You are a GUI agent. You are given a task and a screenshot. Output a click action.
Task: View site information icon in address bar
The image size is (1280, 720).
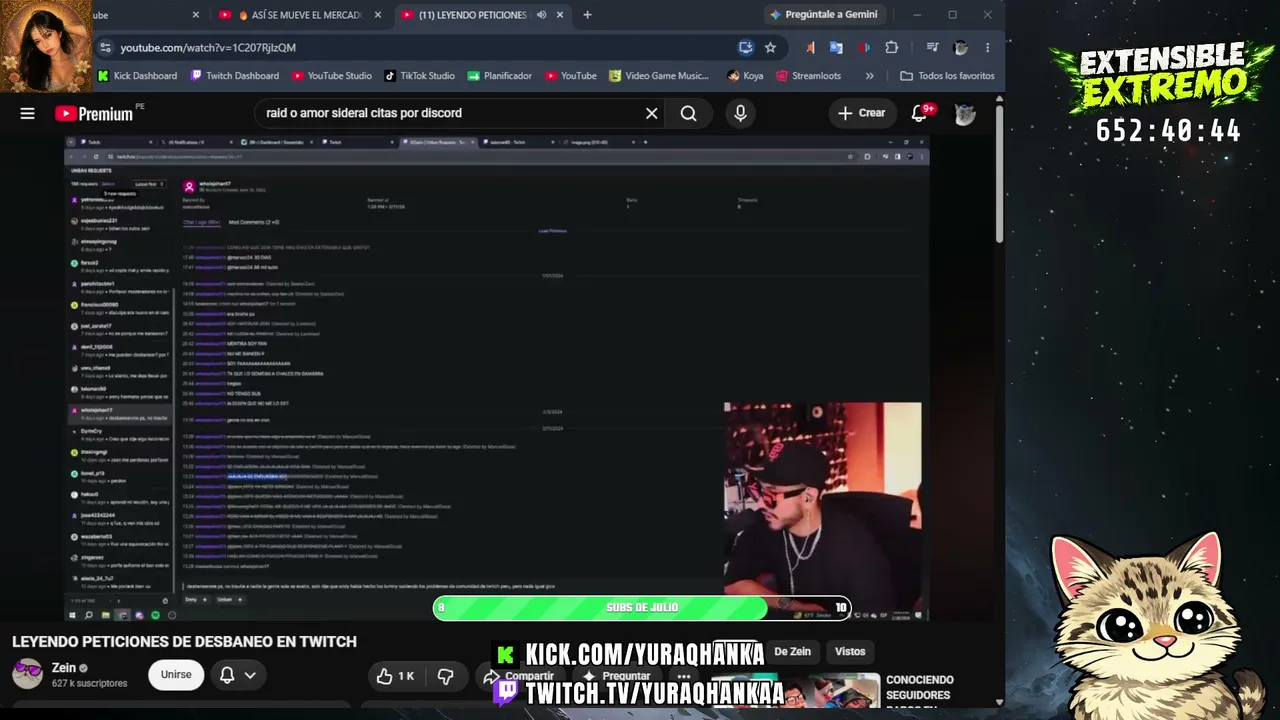pyautogui.click(x=105, y=47)
